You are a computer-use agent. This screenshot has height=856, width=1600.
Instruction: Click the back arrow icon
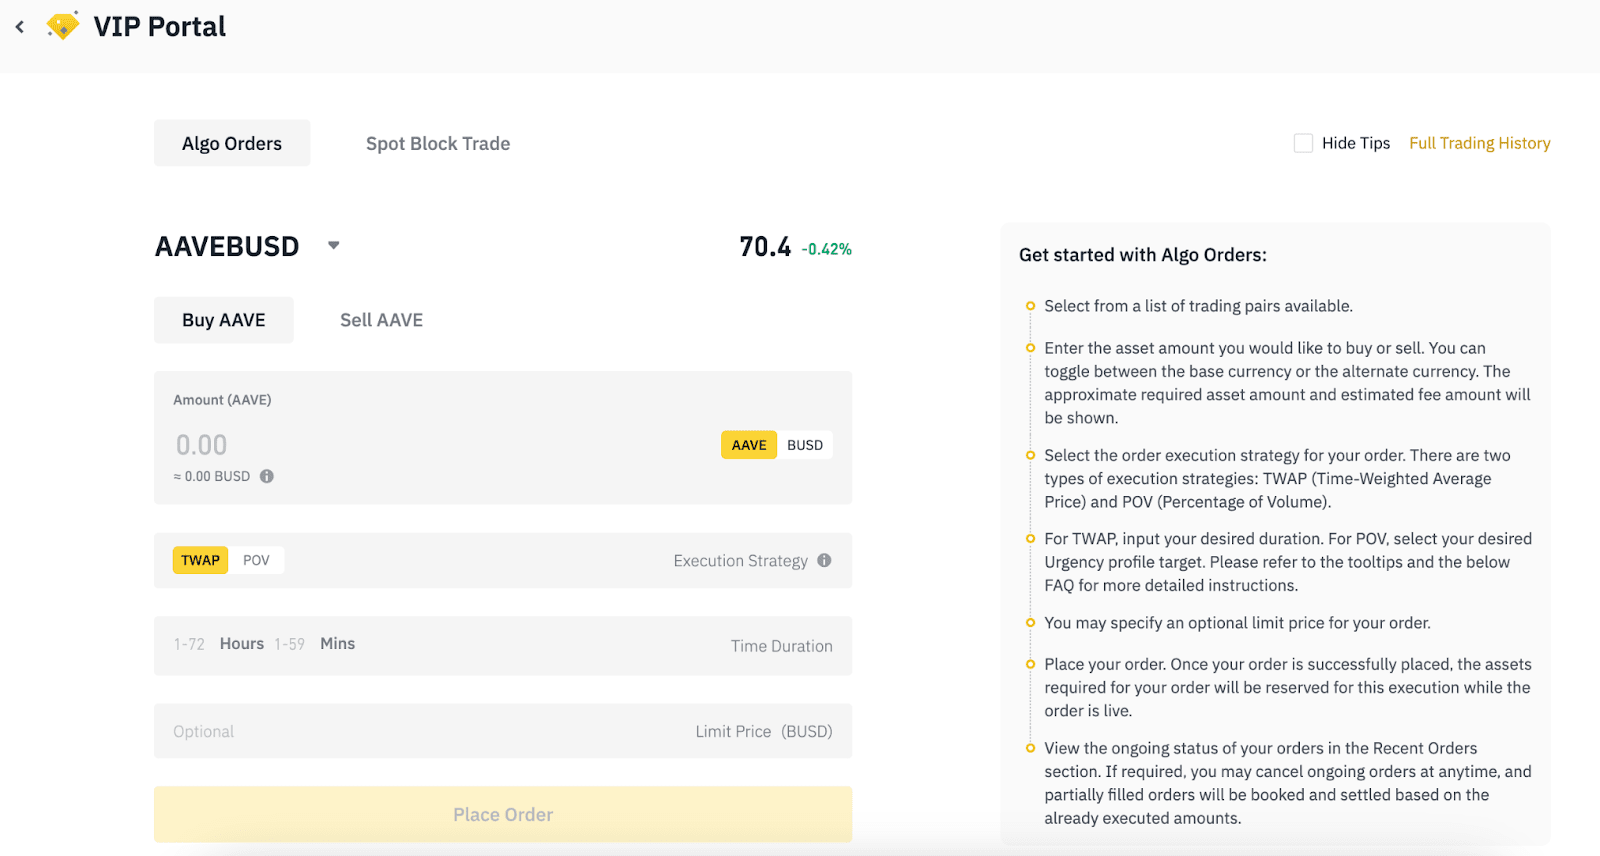coord(20,27)
